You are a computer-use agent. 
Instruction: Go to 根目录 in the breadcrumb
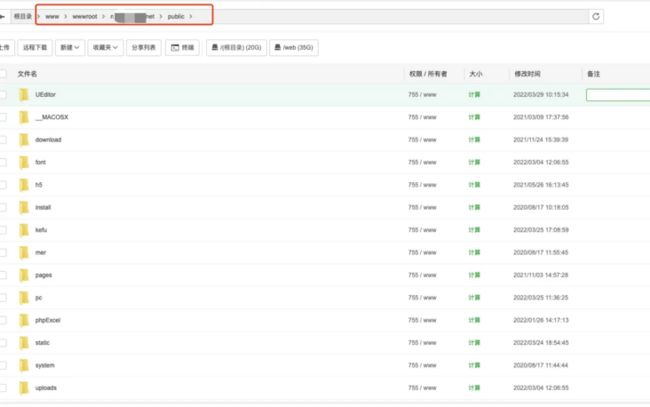[22, 17]
